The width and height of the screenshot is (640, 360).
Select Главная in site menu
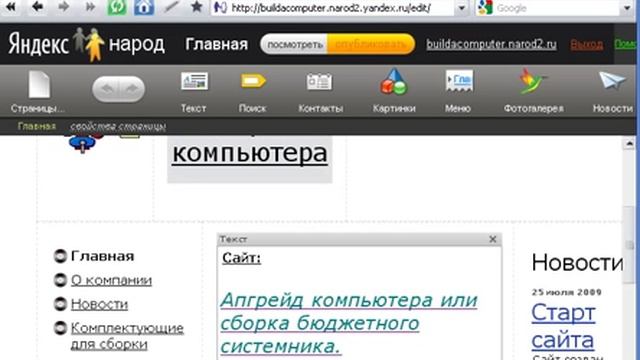point(102,256)
